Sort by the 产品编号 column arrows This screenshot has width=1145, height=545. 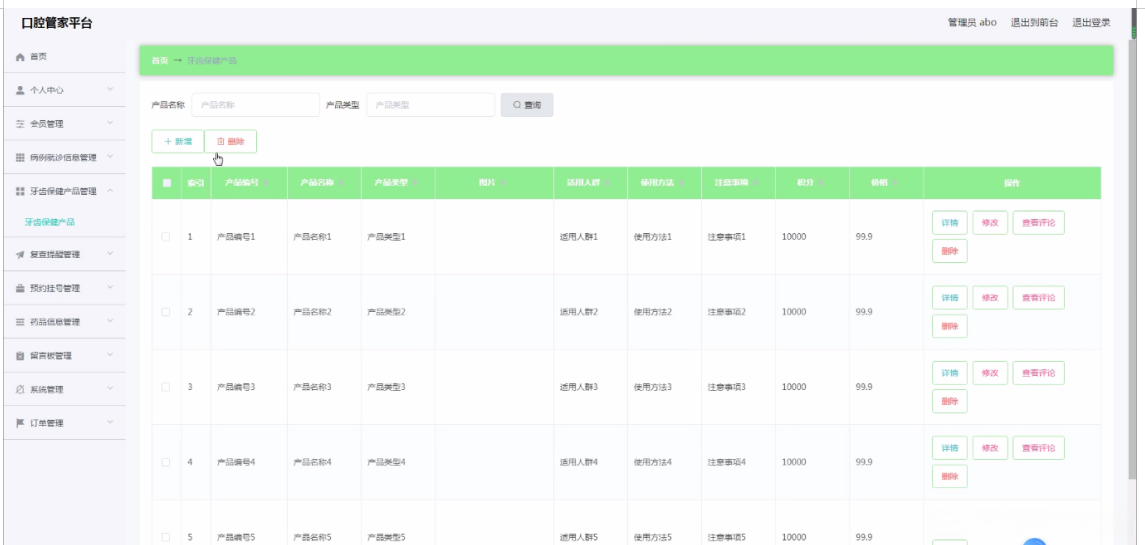tap(266, 183)
